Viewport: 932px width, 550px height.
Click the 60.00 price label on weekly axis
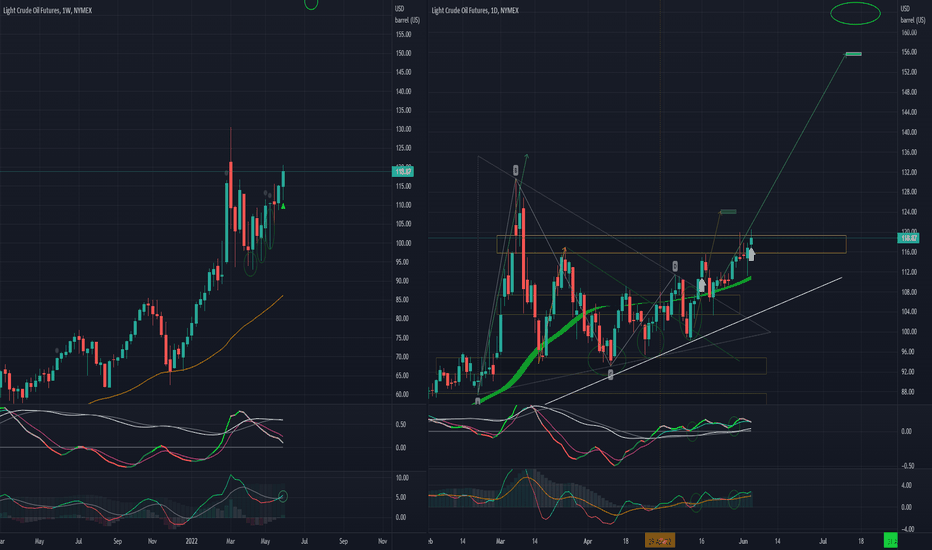(x=402, y=394)
